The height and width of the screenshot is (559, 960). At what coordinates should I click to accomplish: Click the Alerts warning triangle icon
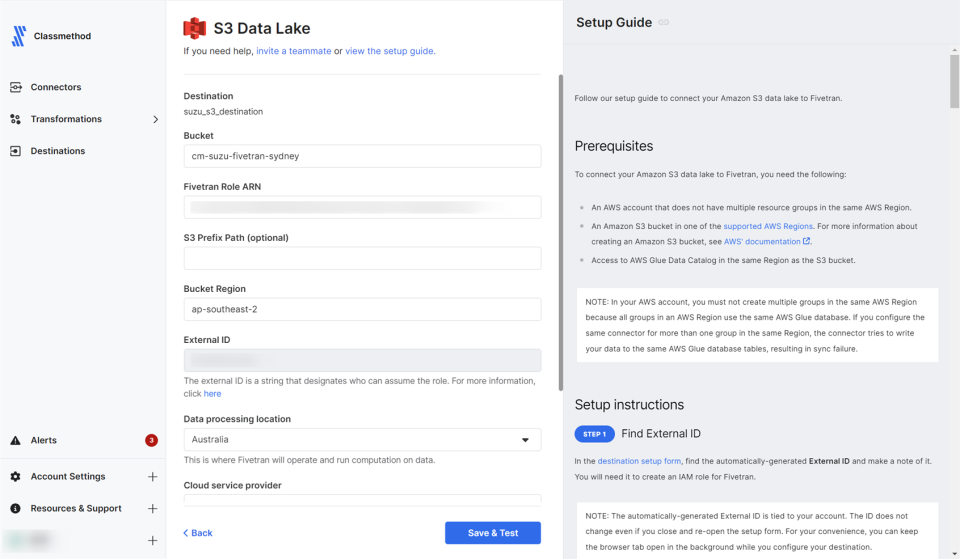16,440
